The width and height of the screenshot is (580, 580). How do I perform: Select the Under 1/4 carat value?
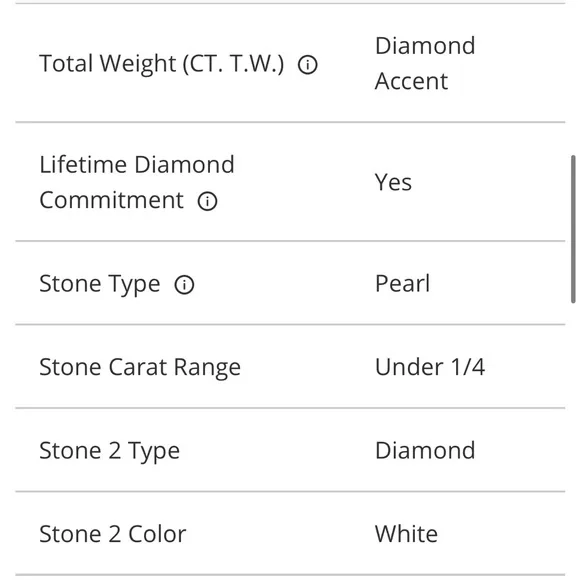pyautogui.click(x=430, y=367)
